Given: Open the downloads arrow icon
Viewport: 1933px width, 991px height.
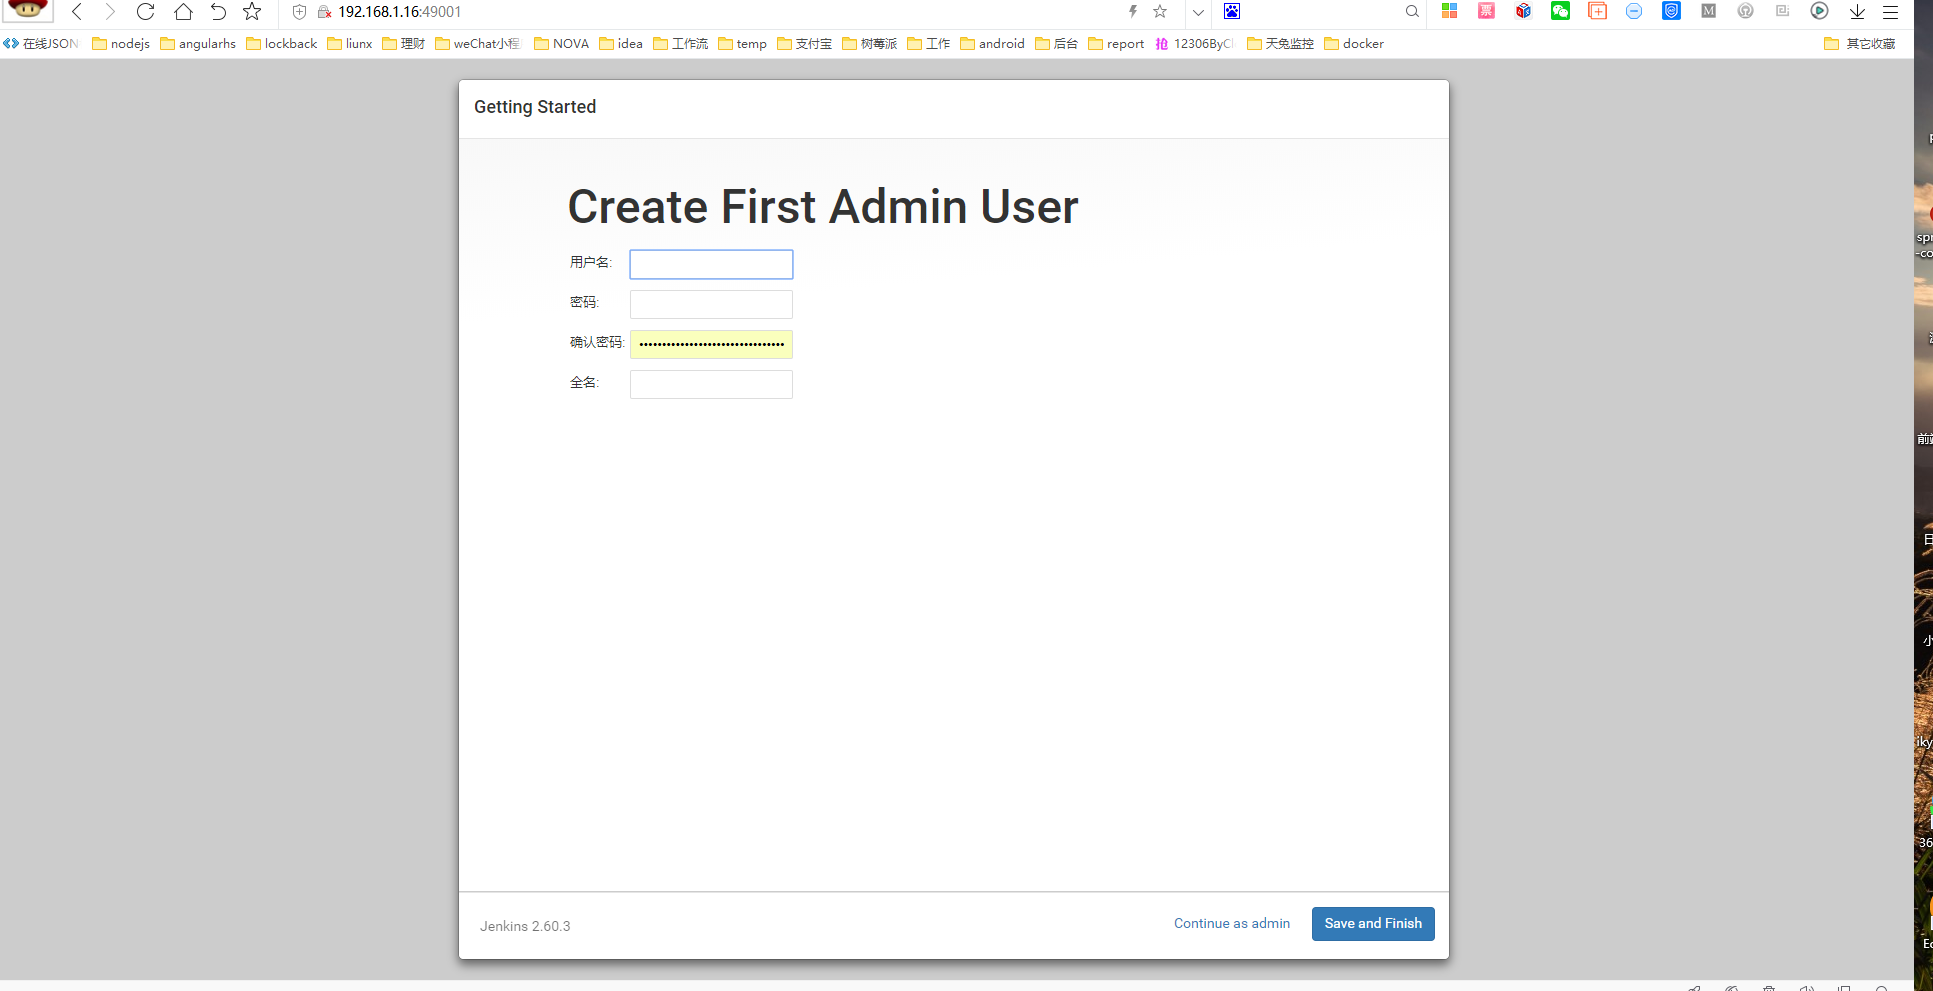Looking at the screenshot, I should pos(1856,12).
